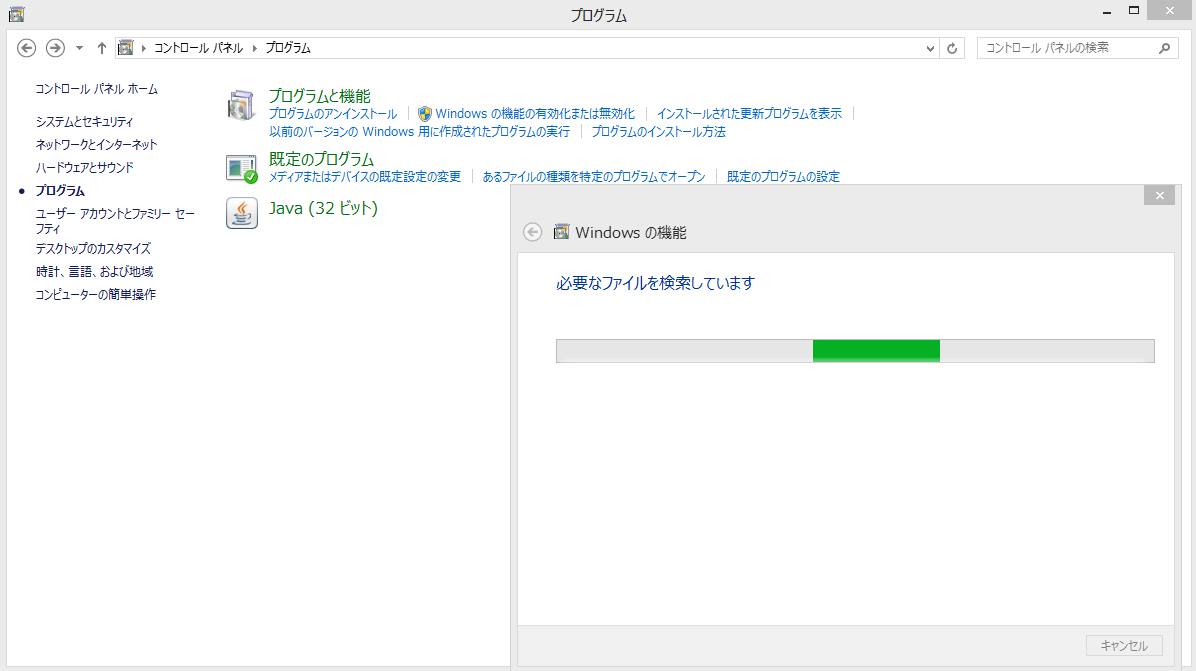Click the プログラムと機能 icon

241,105
